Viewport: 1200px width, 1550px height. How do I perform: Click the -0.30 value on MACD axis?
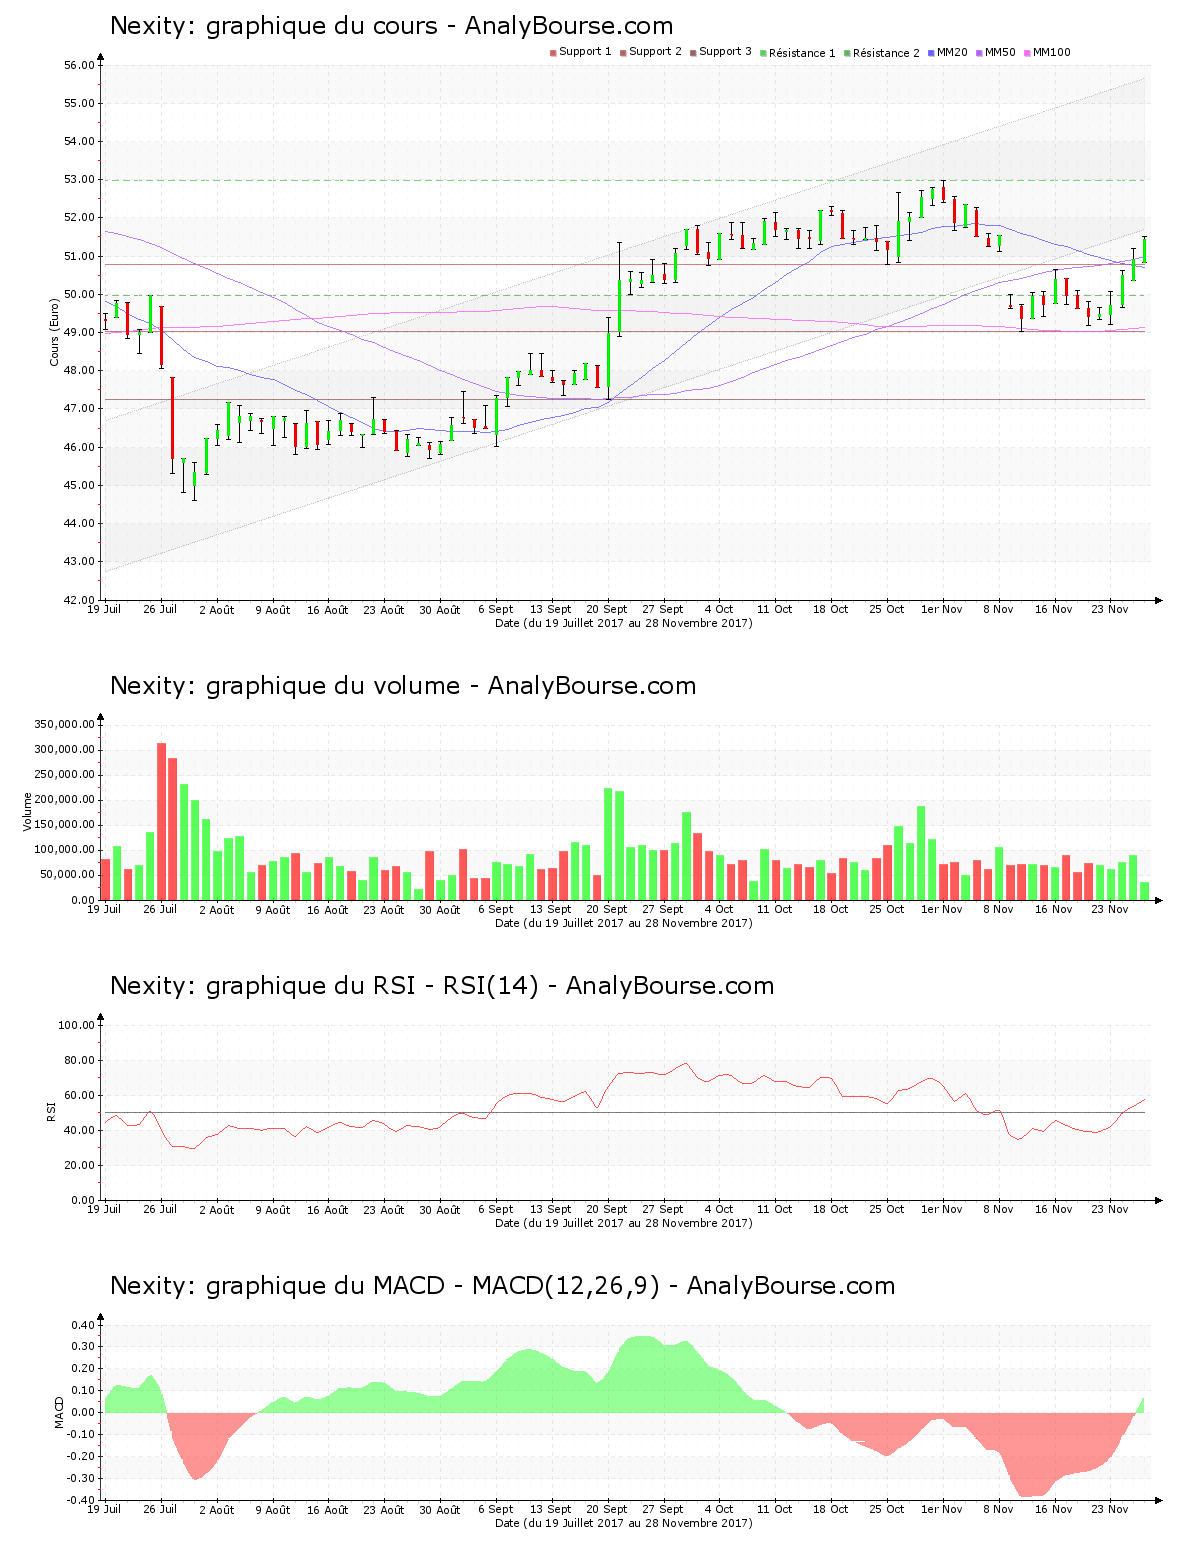tap(80, 1478)
